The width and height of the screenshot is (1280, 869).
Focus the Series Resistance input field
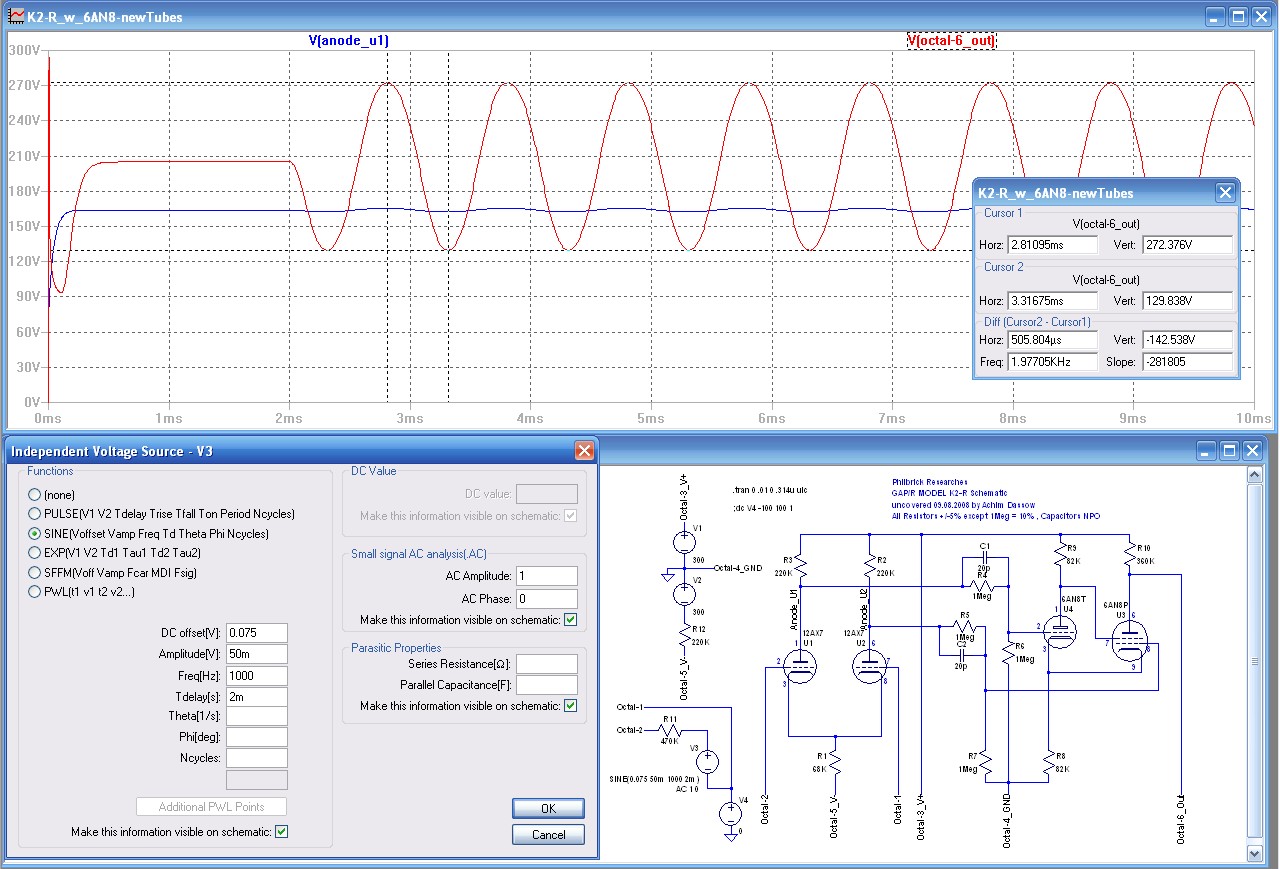click(547, 664)
